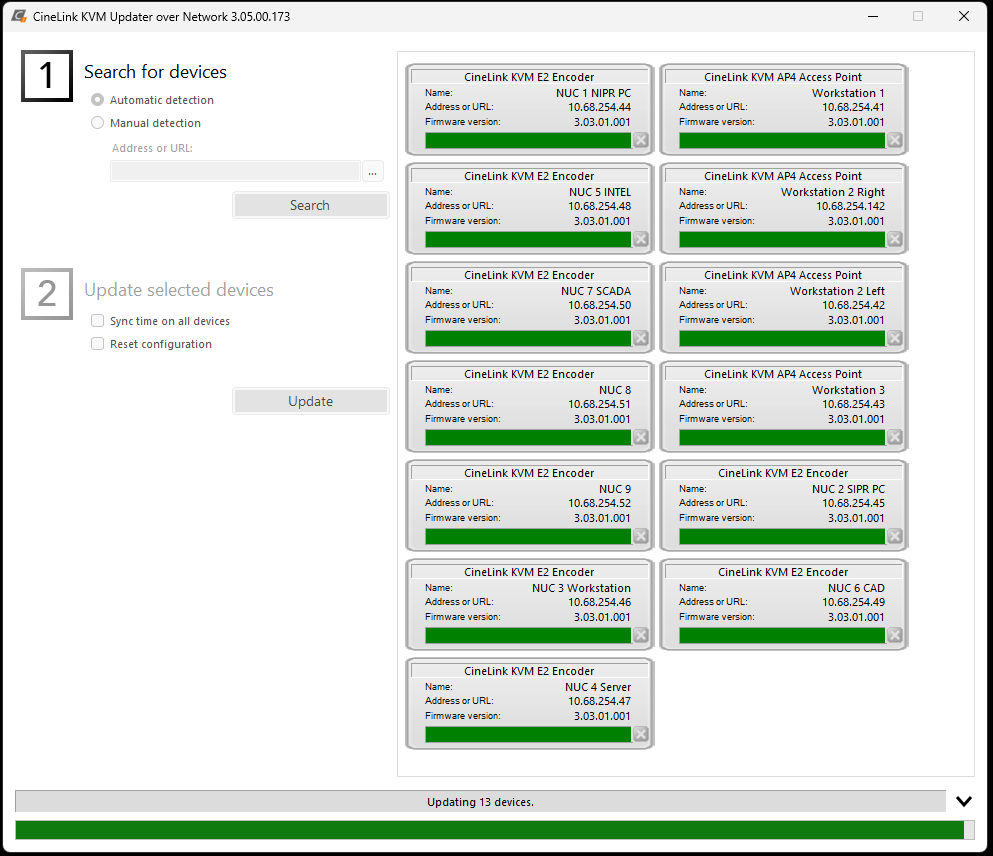993x856 pixels.
Task: Click the Address or URL input field
Action: pyautogui.click(x=235, y=172)
